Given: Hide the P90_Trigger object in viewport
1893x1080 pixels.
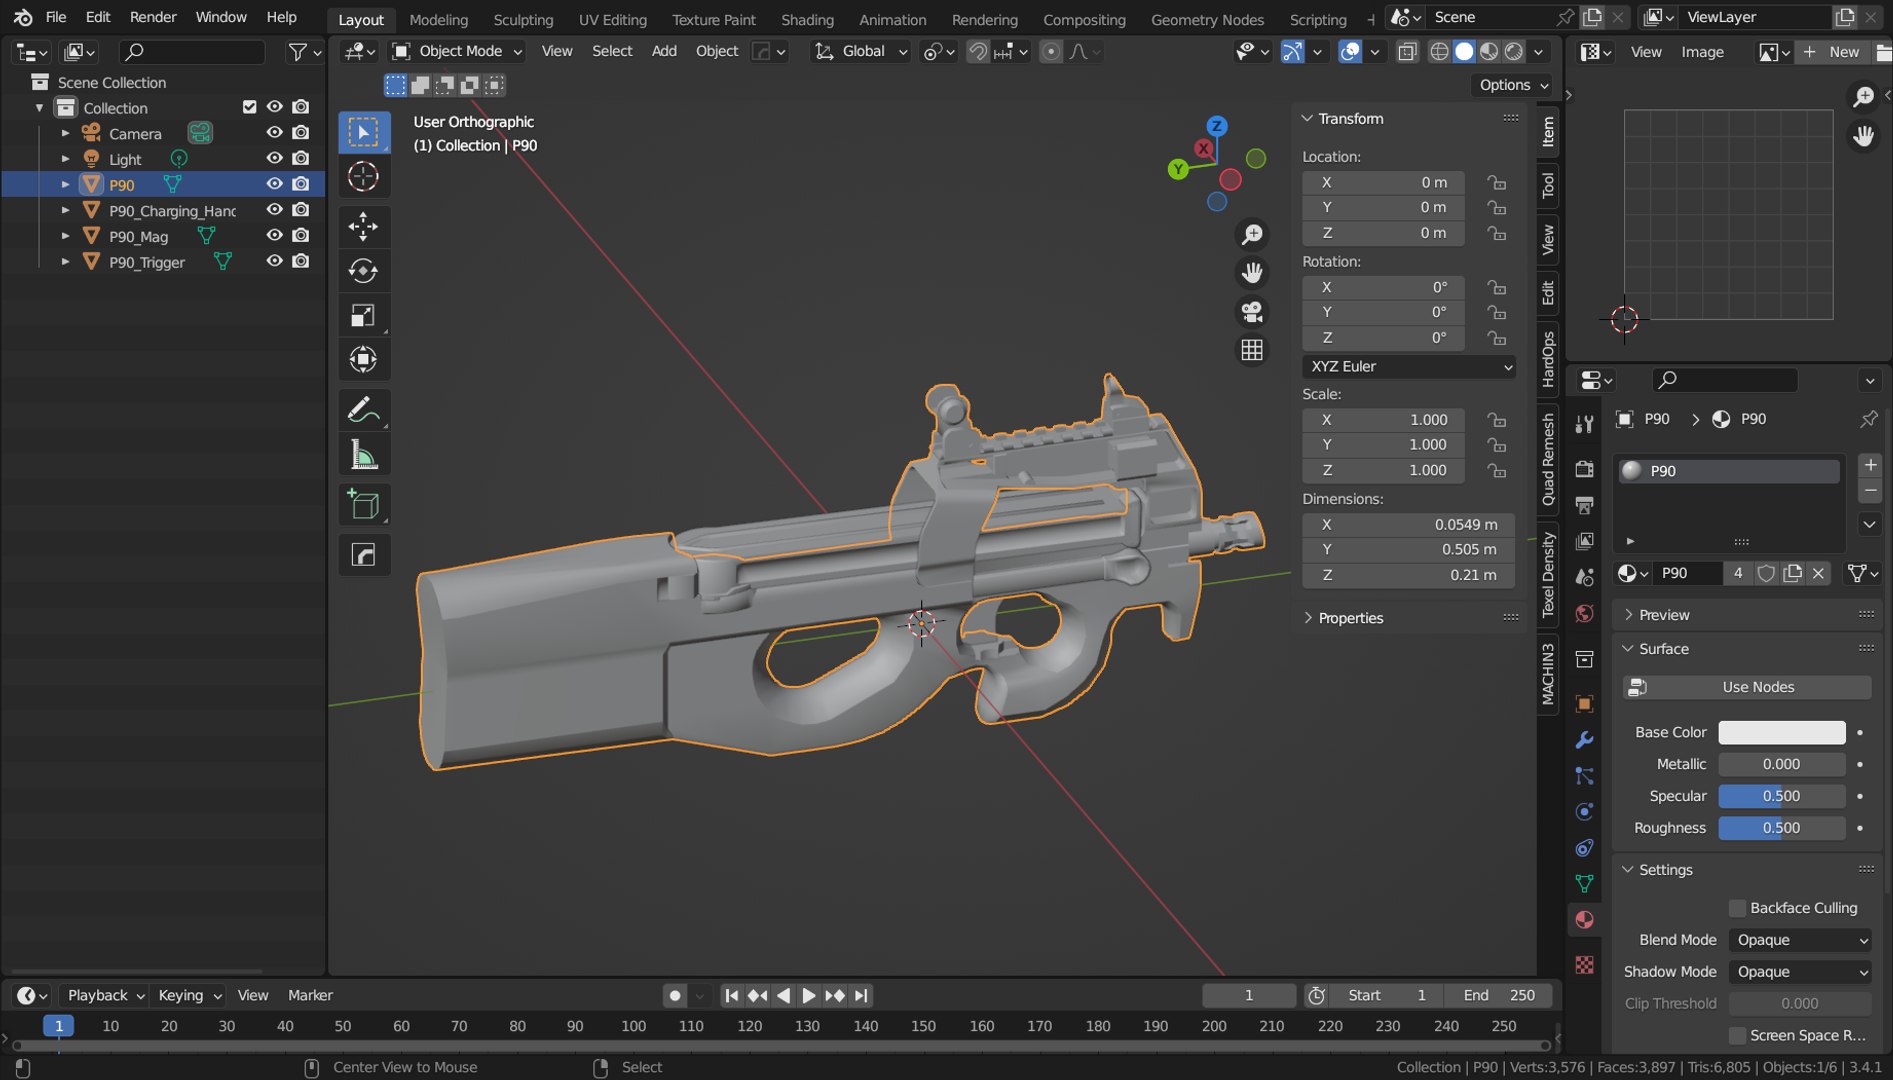Looking at the screenshot, I should (274, 261).
